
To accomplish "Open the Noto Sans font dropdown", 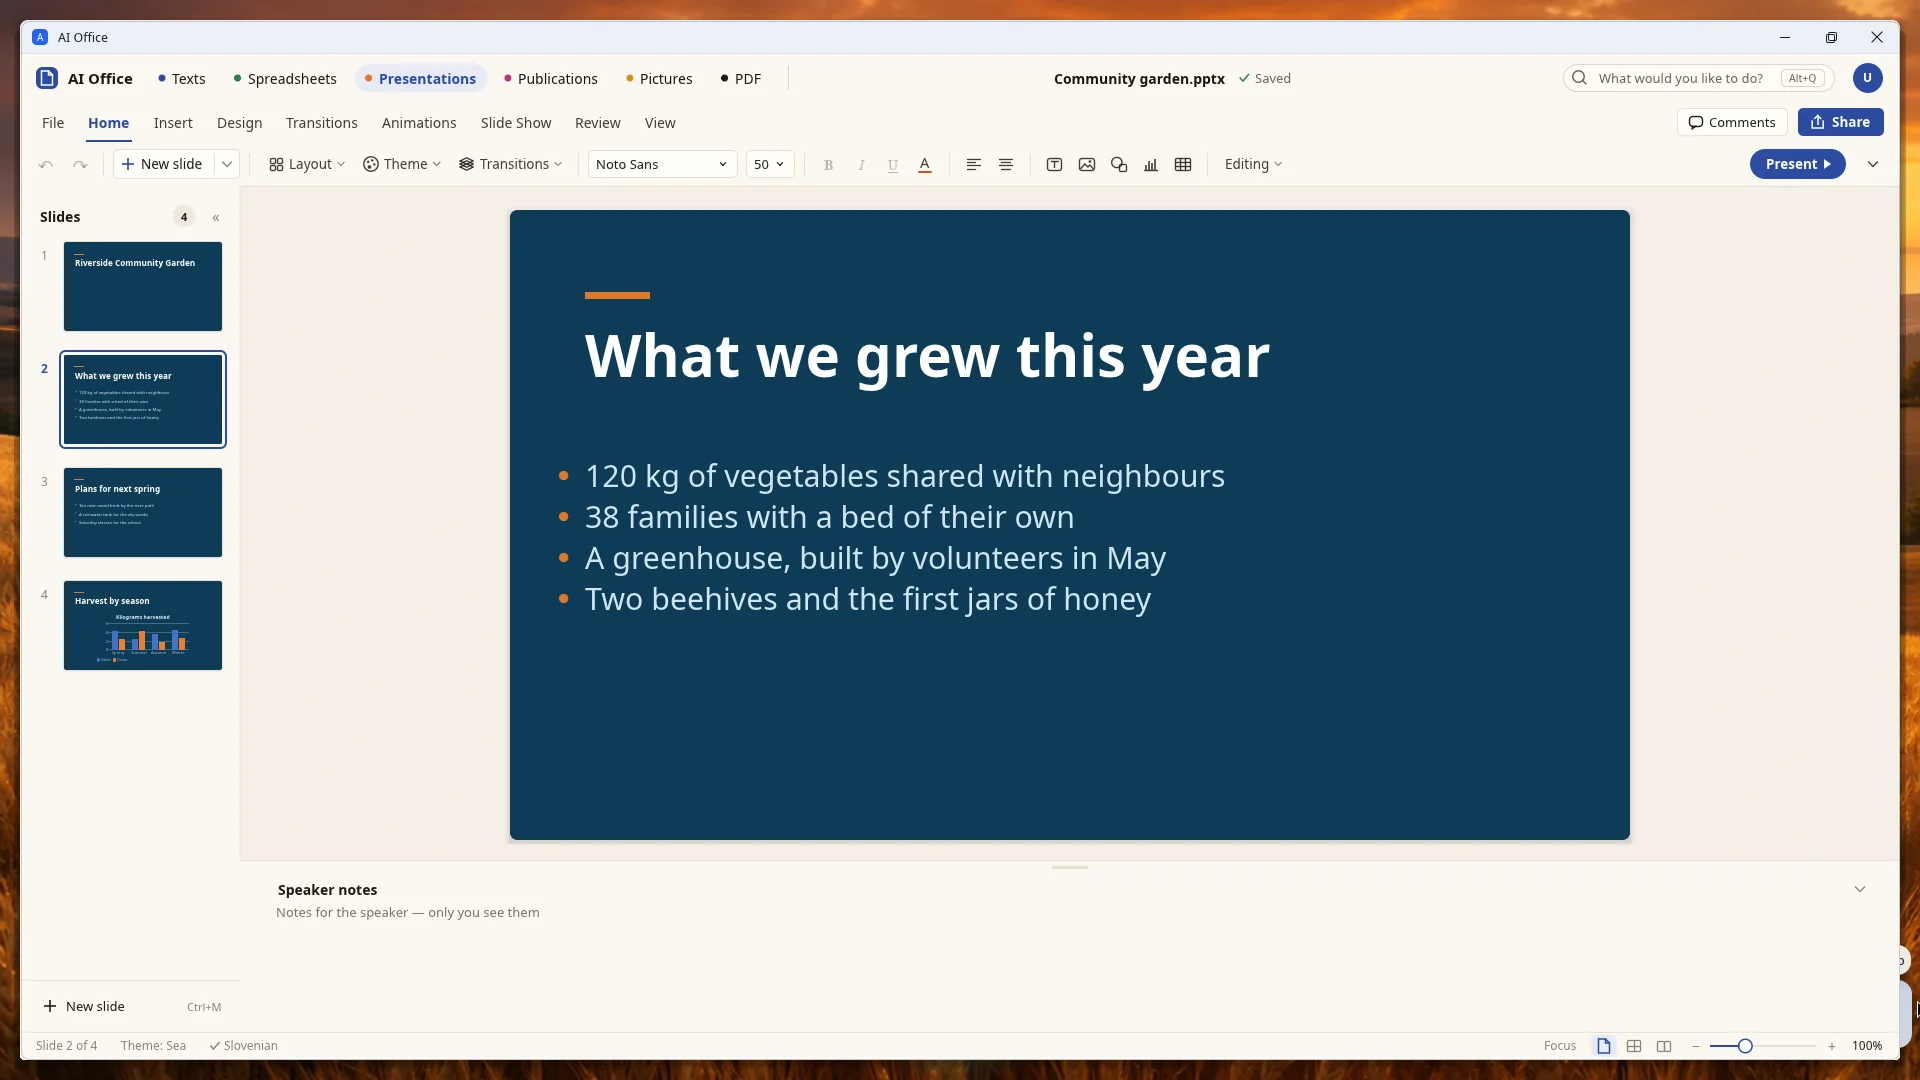I will (662, 165).
